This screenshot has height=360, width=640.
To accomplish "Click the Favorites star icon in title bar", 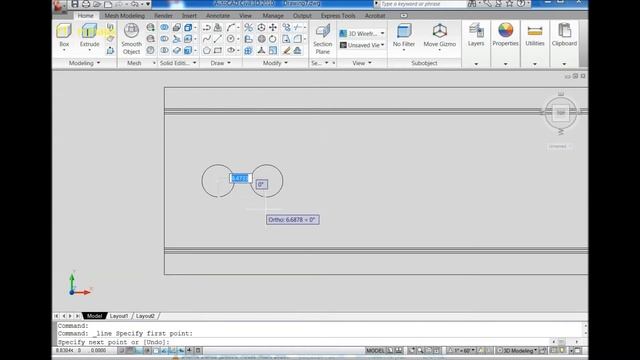I will [509, 4].
